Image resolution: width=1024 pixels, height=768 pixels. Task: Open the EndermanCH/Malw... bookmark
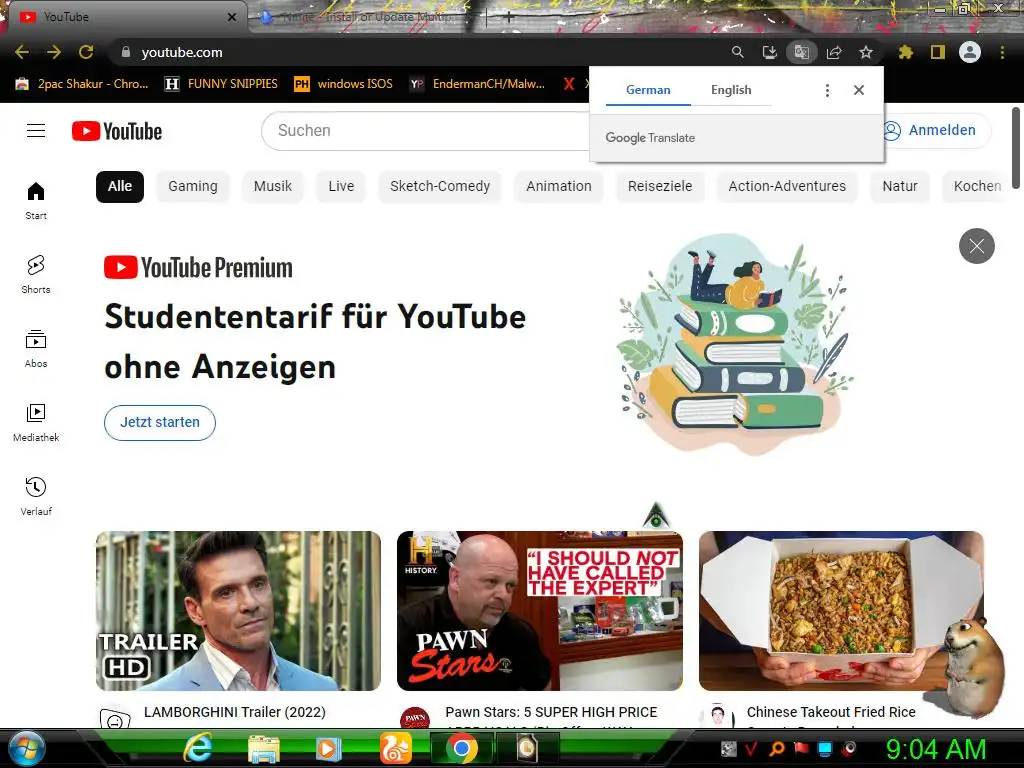[x=478, y=84]
